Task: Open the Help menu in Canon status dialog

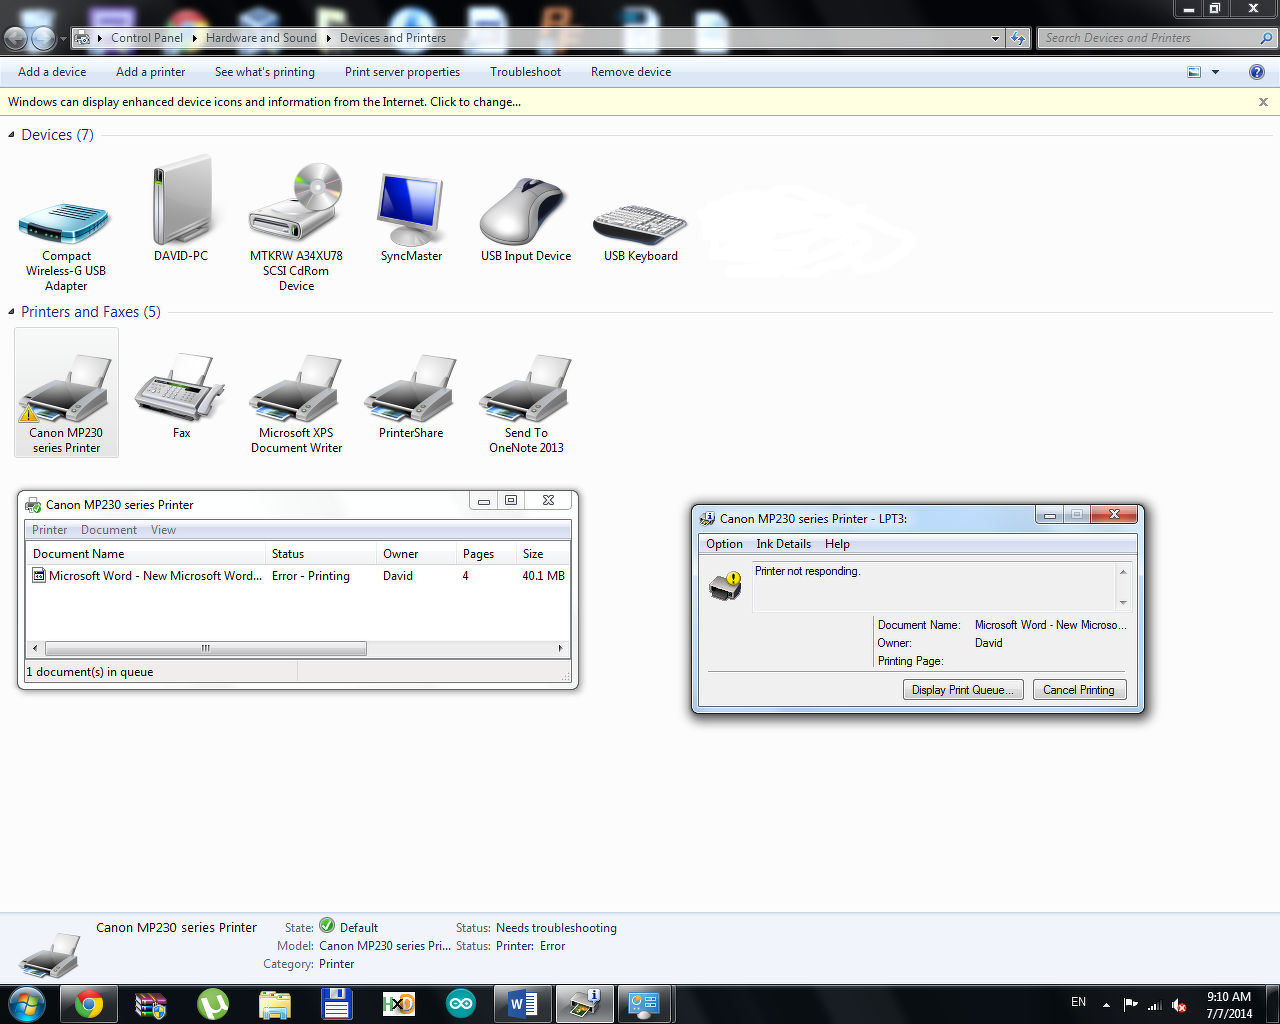Action: pos(837,544)
